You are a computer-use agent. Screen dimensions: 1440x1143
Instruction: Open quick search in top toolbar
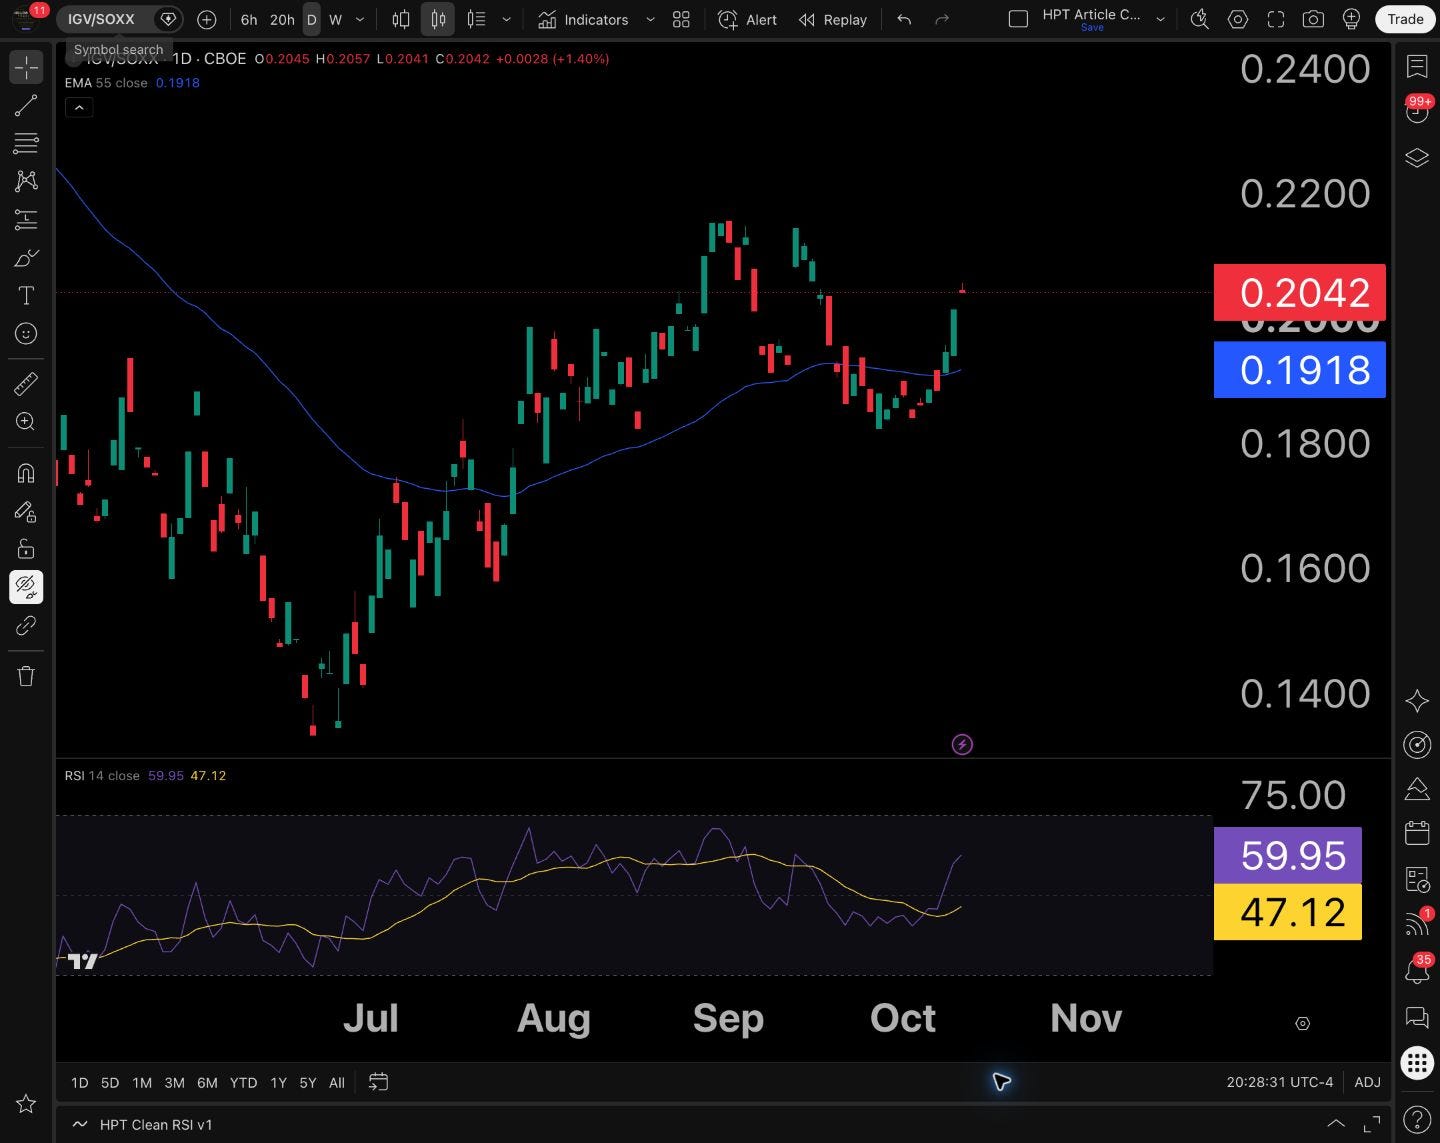point(1200,19)
